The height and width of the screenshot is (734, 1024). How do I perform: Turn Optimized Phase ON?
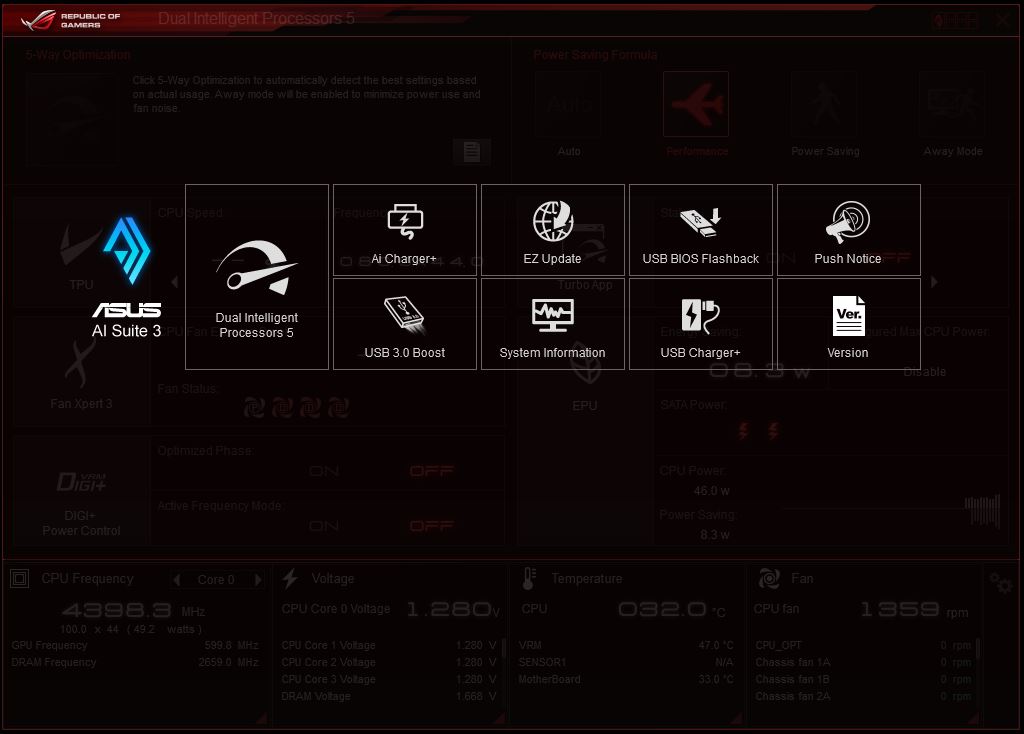click(x=324, y=471)
